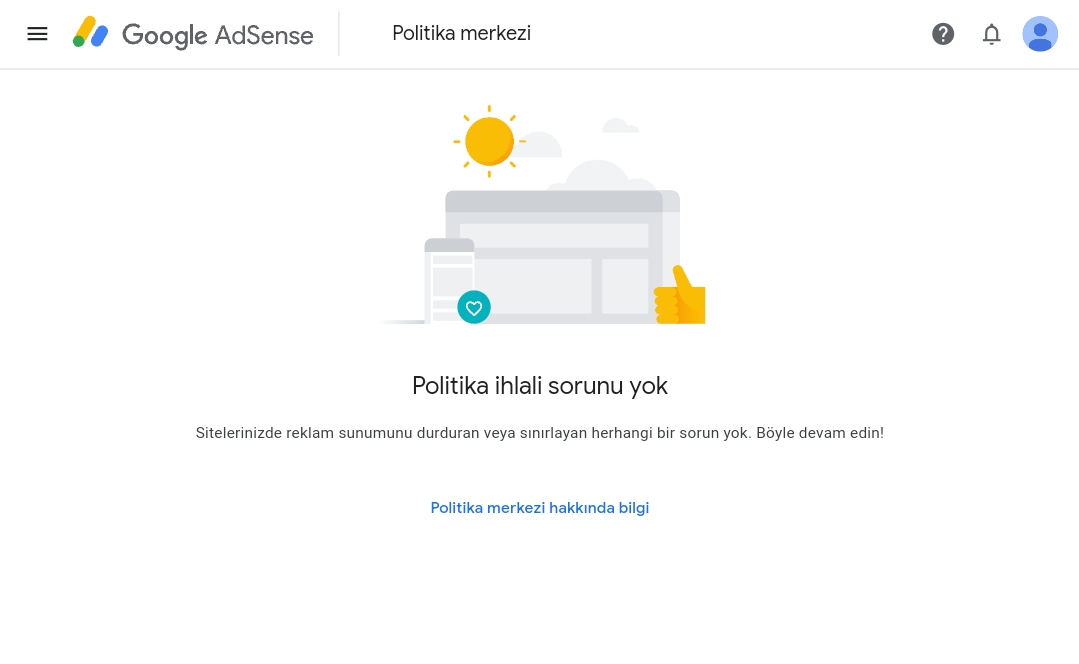Click the colorful AdSense logo mark
Screen dimensions: 1079x664
pos(90,32)
